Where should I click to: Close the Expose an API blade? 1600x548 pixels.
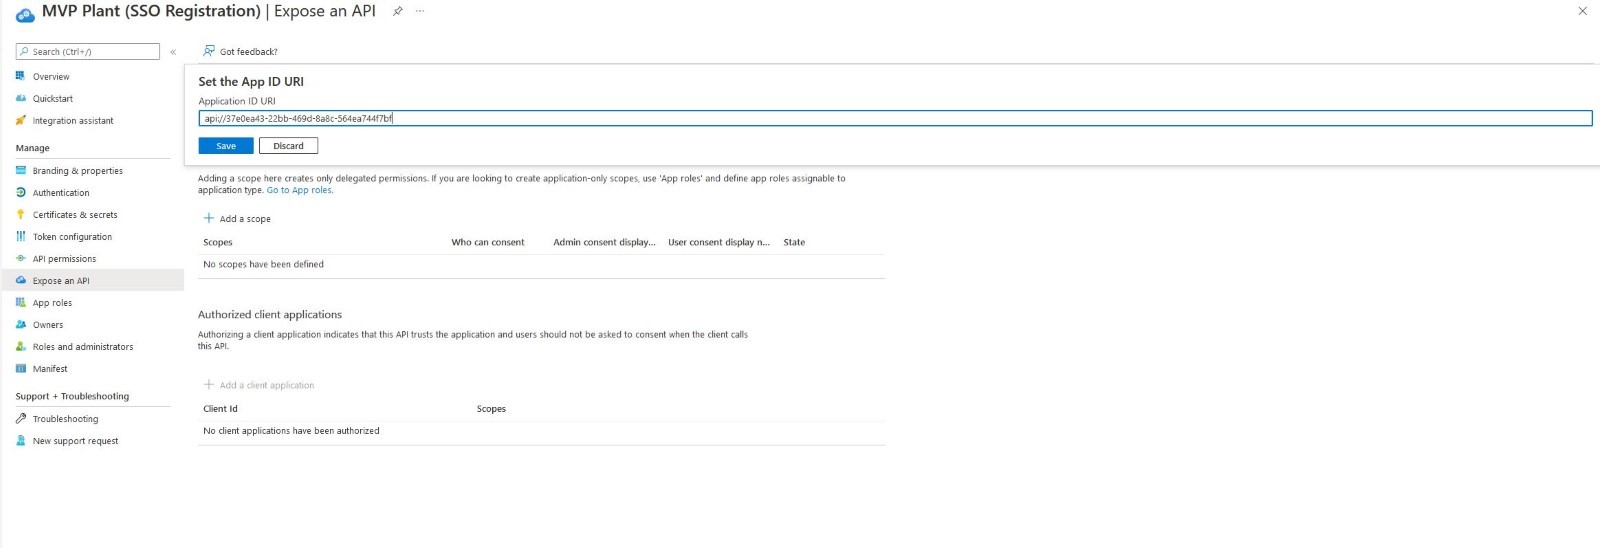coord(1582,11)
